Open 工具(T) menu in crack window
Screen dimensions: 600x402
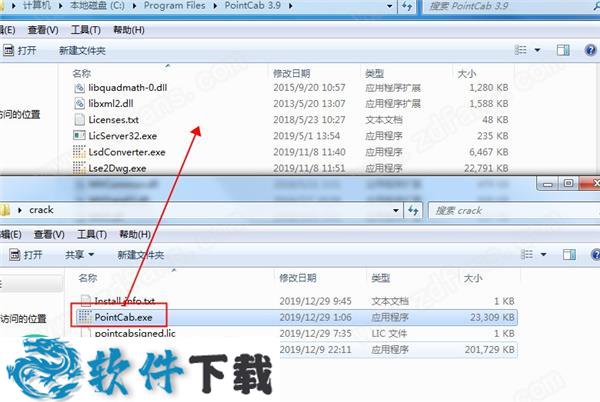[x=92, y=234]
